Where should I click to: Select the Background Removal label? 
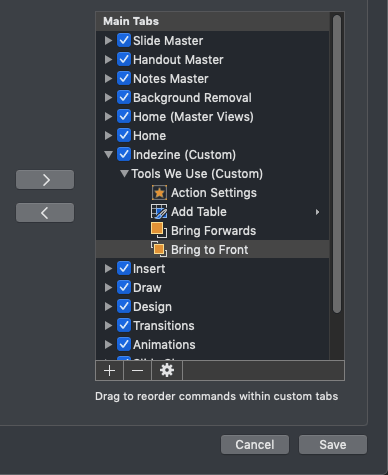point(192,98)
